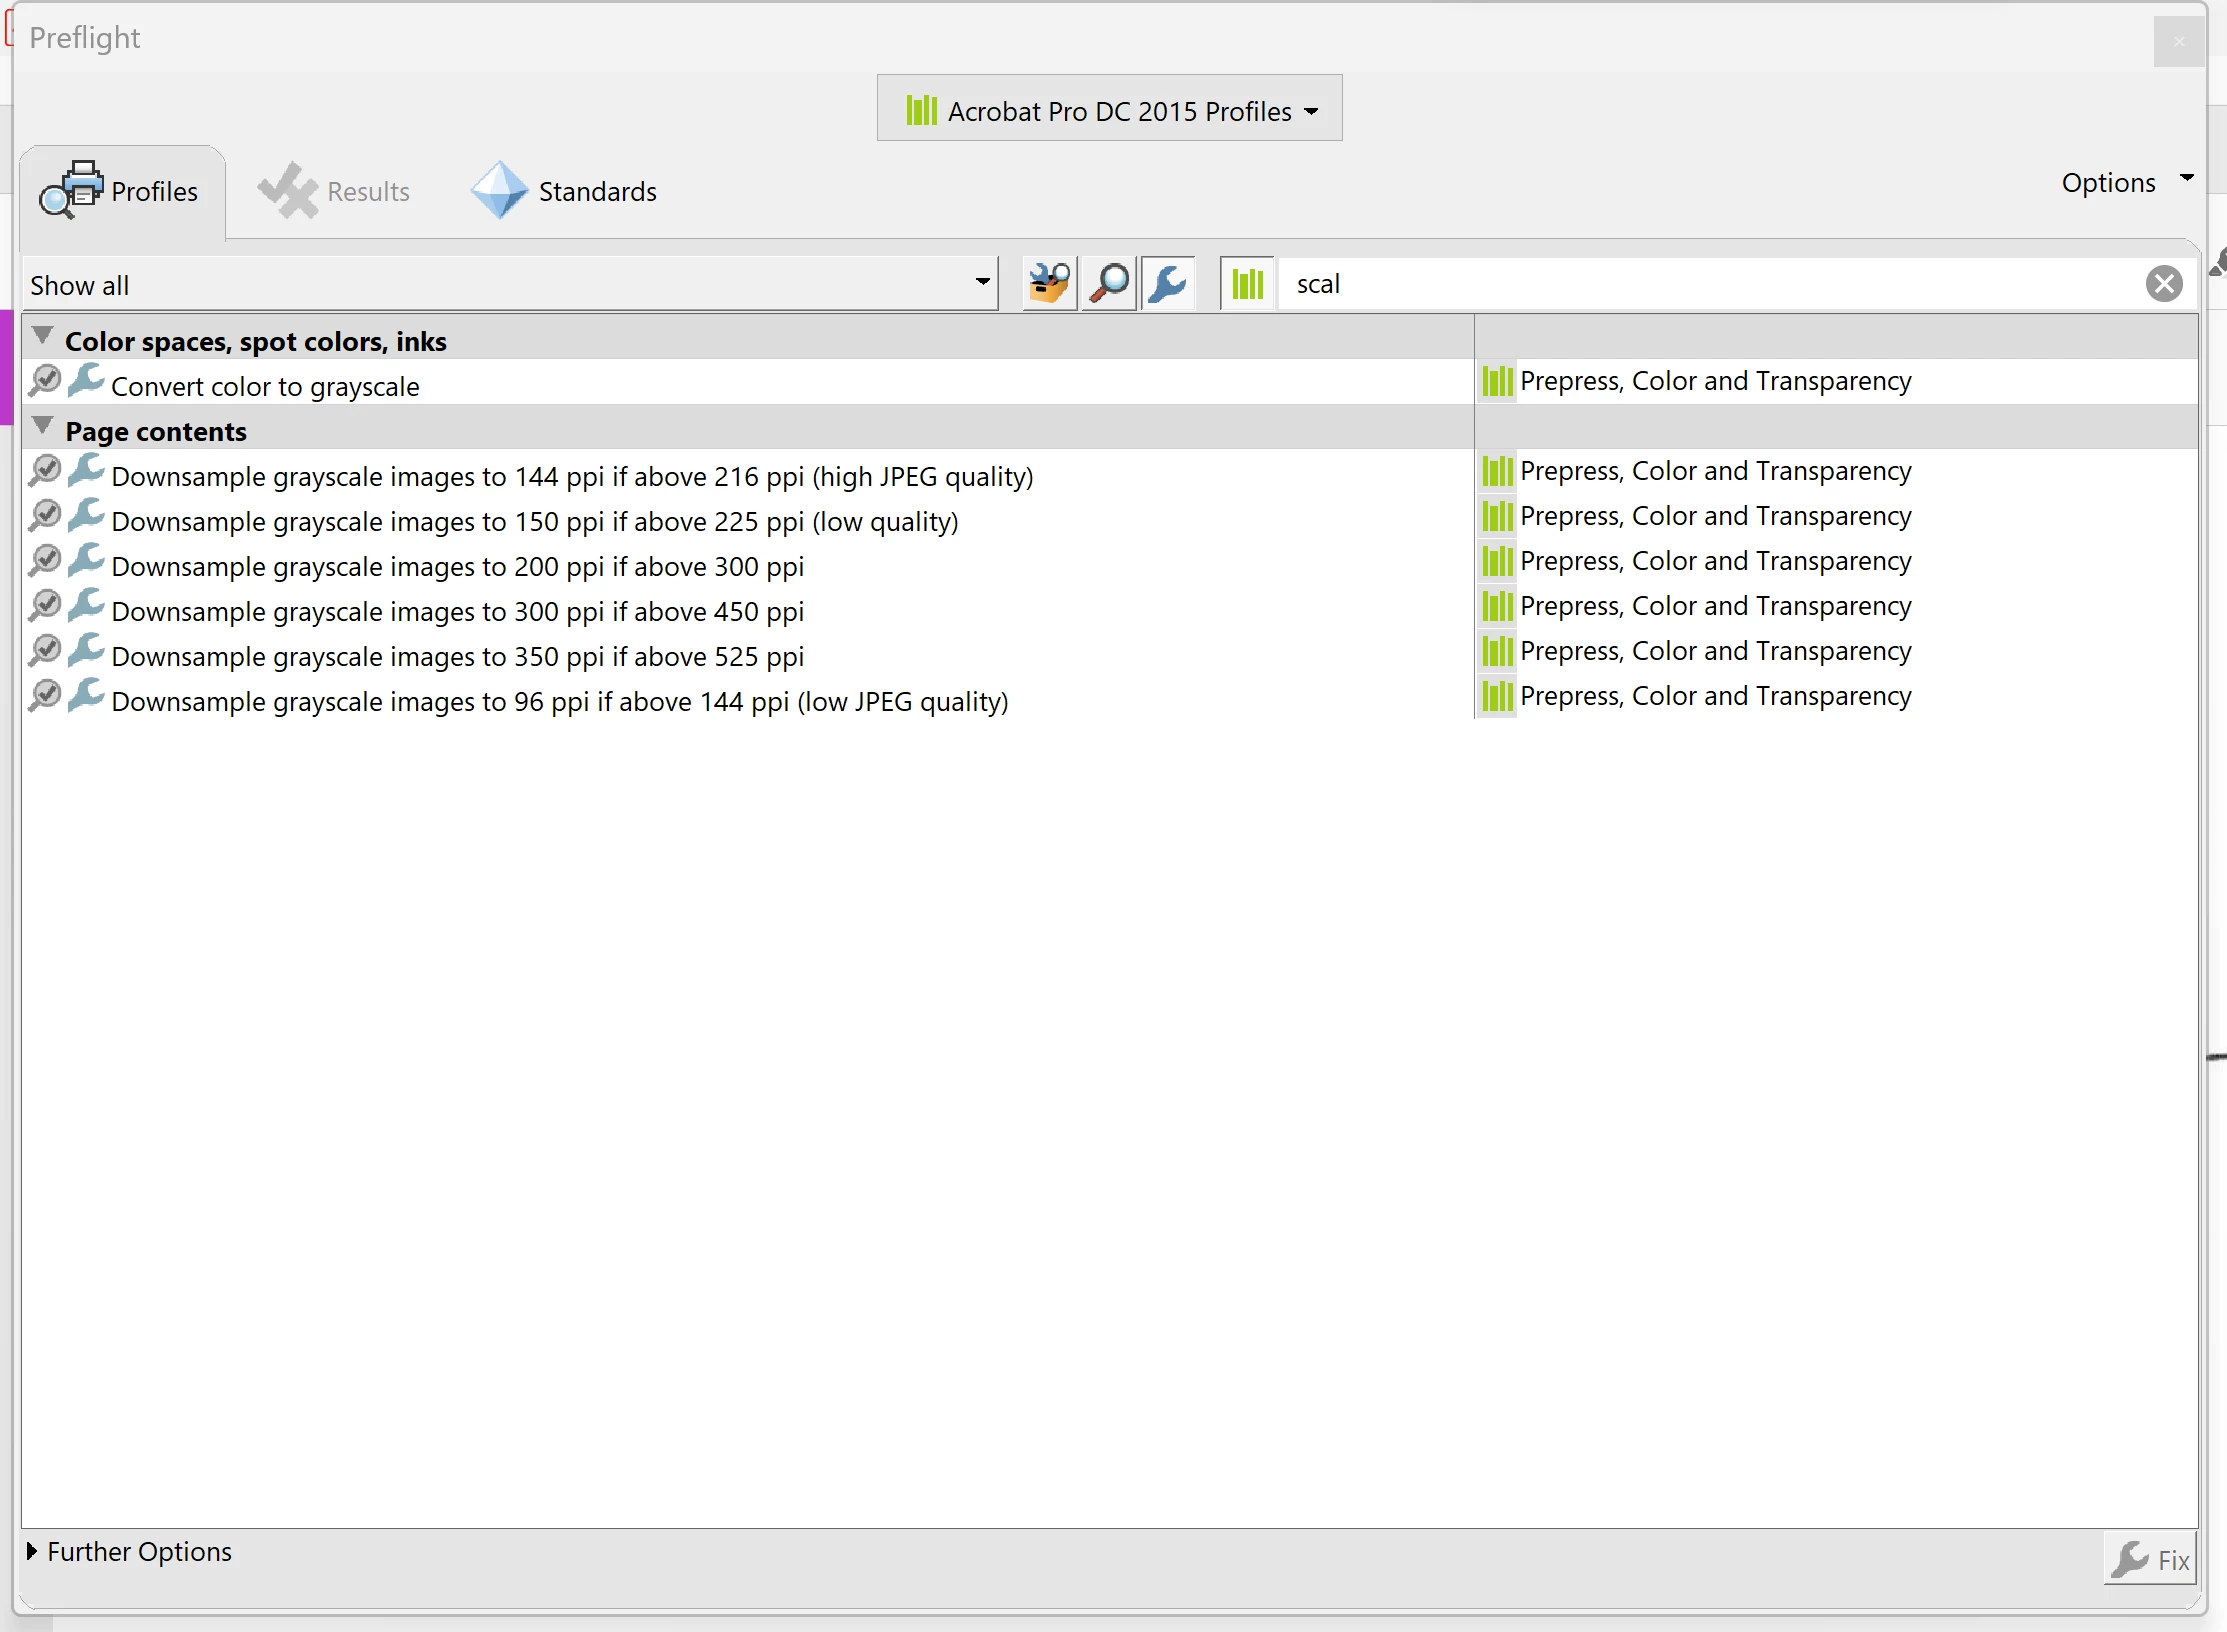
Task: Click library icon for Downsample to 200 ppi row
Action: coord(1497,561)
